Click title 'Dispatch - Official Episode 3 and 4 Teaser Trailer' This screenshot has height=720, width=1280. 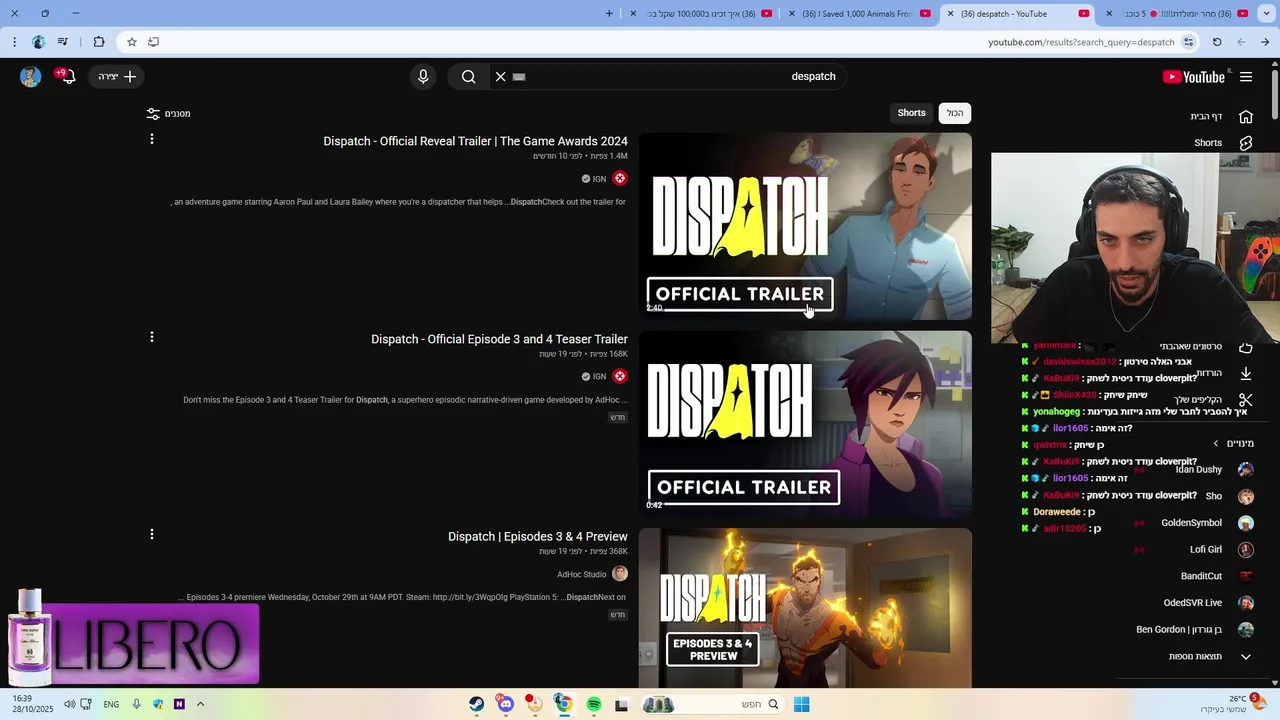[499, 339]
